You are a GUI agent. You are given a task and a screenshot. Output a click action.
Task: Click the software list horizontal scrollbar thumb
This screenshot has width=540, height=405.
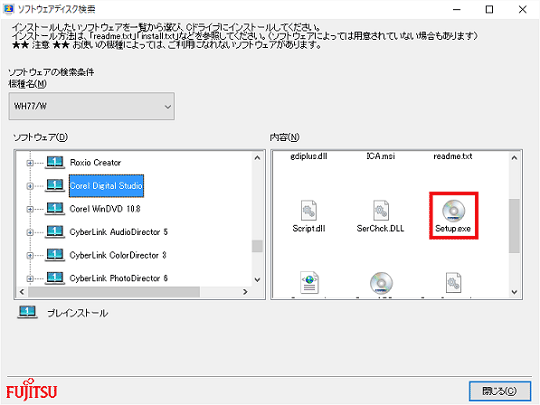(114, 292)
